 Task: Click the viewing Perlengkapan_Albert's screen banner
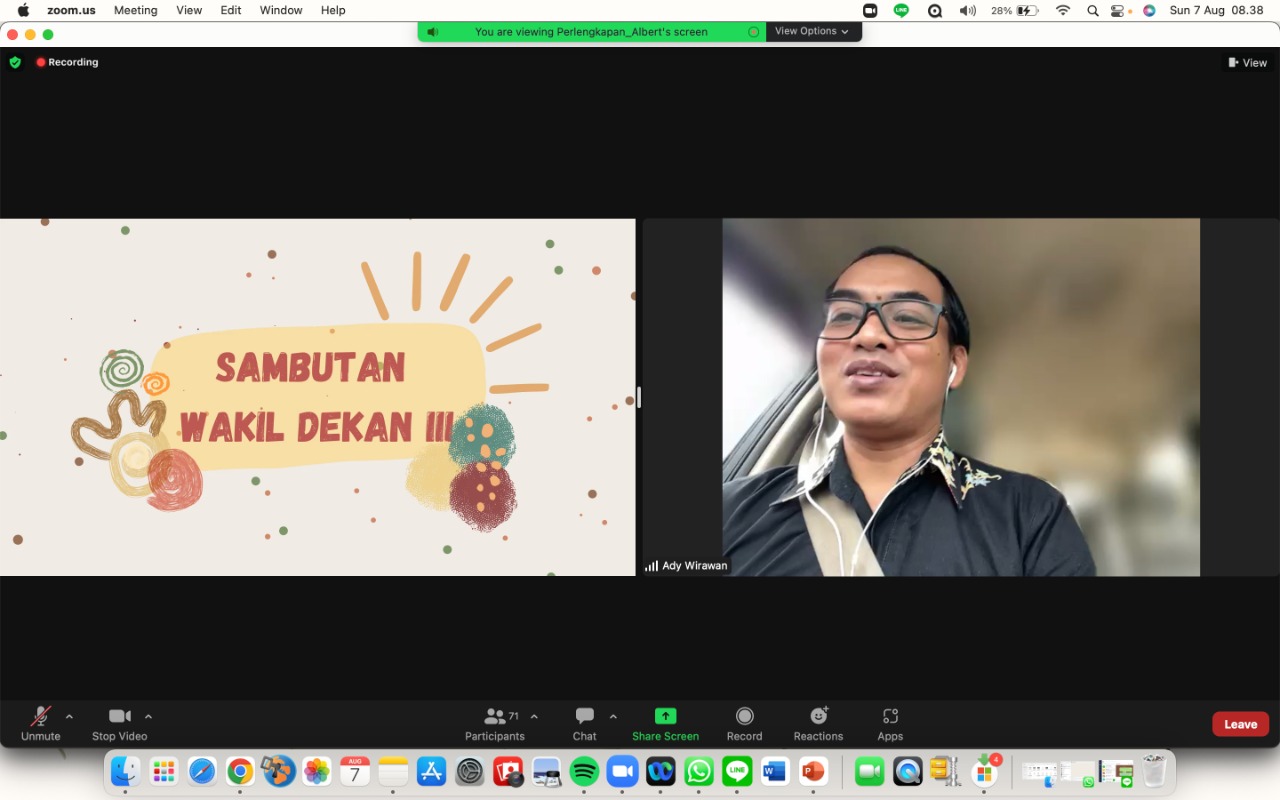point(591,31)
